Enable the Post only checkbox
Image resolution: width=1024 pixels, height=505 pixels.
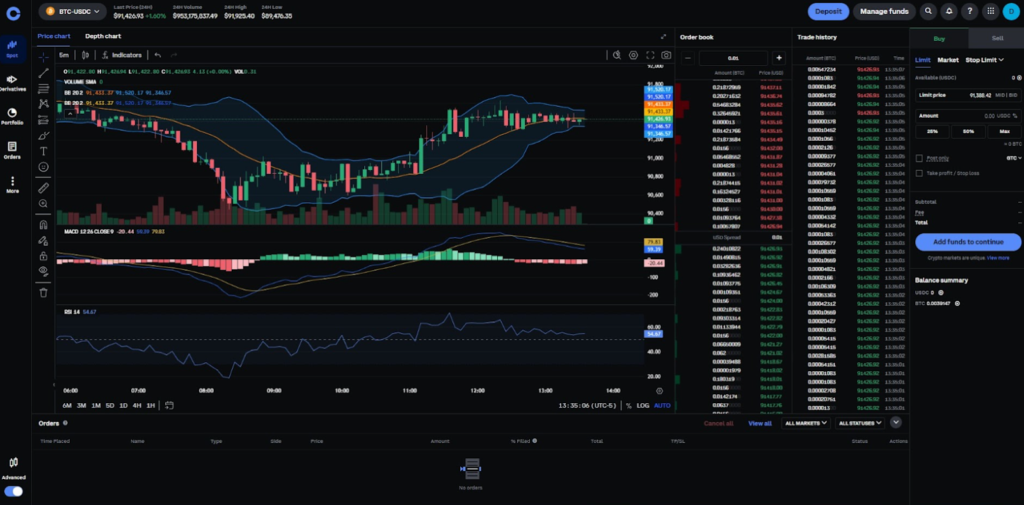919,158
